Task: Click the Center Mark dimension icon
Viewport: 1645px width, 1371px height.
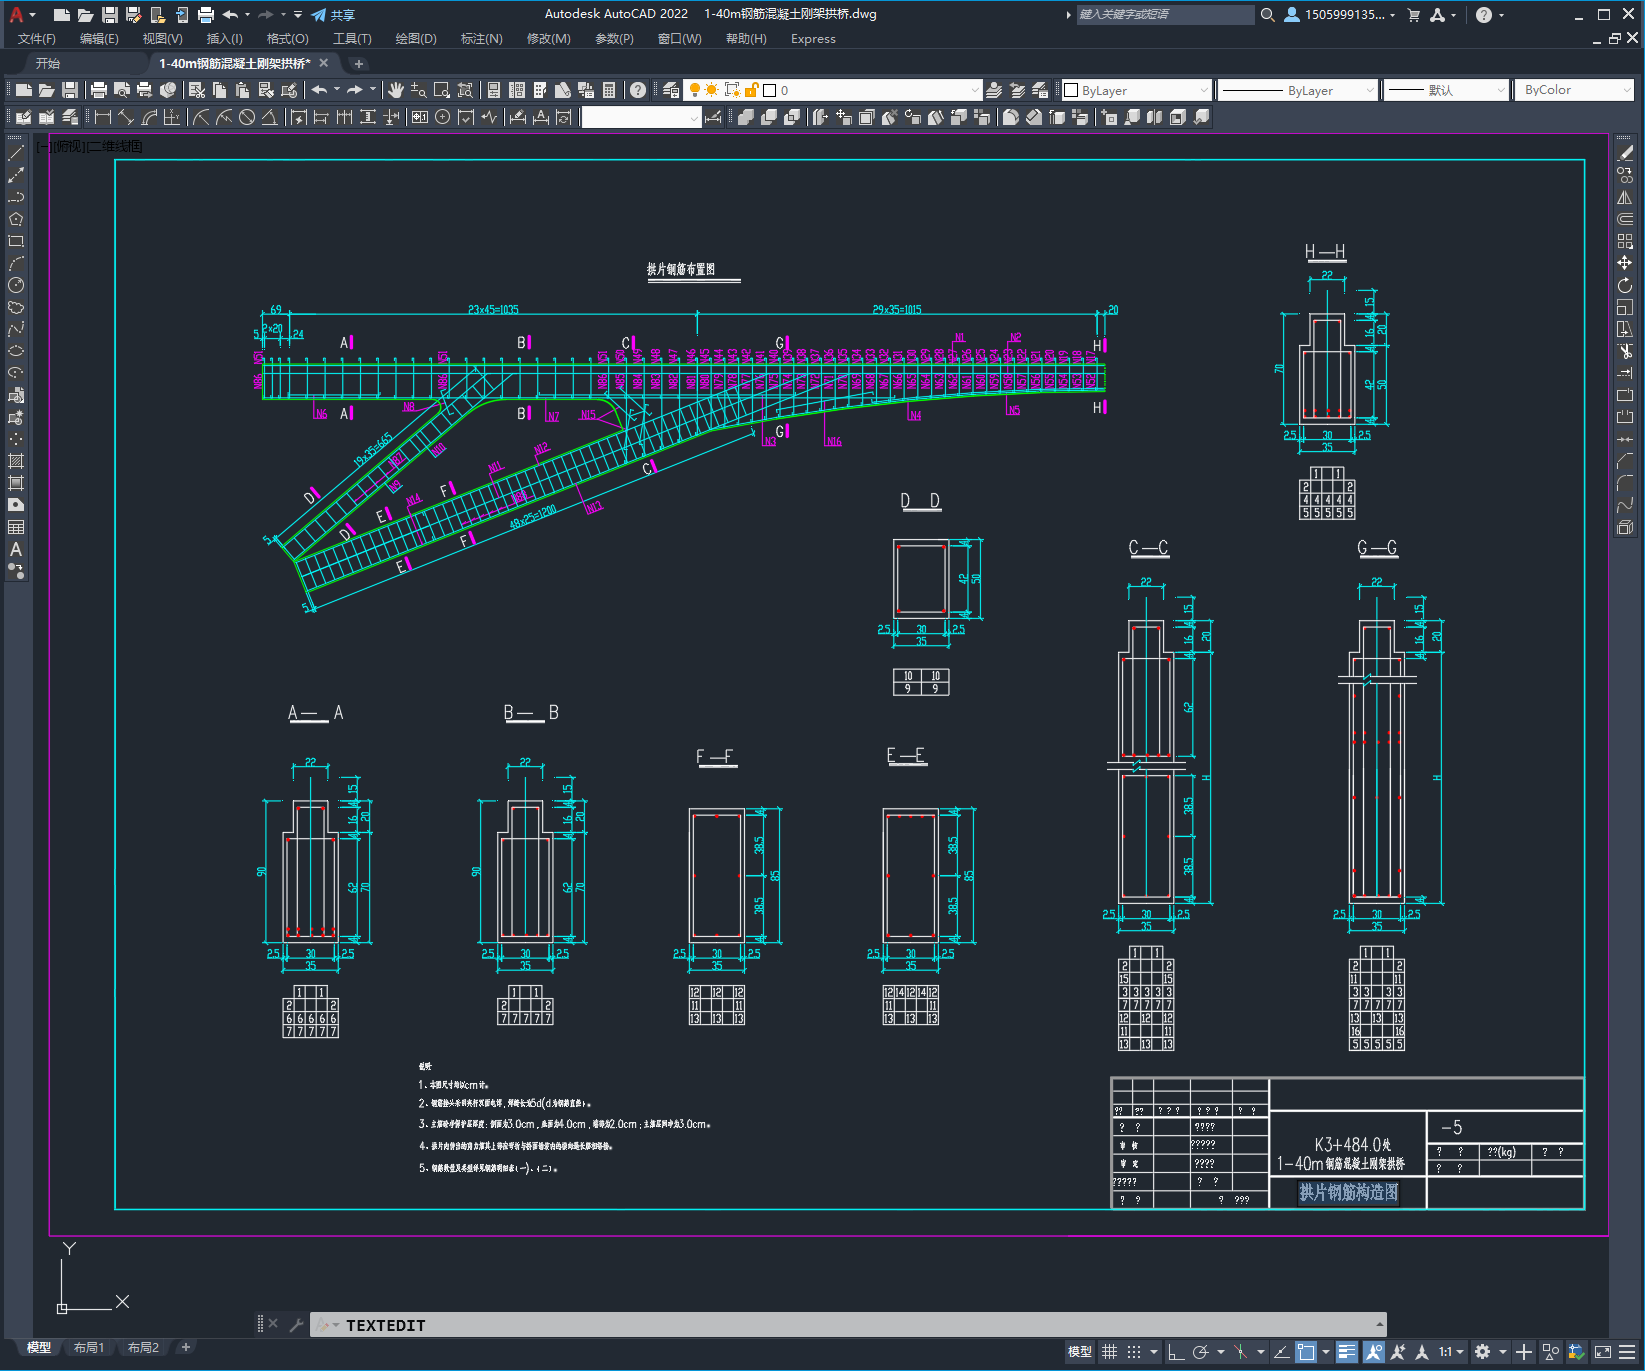Action: click(443, 117)
